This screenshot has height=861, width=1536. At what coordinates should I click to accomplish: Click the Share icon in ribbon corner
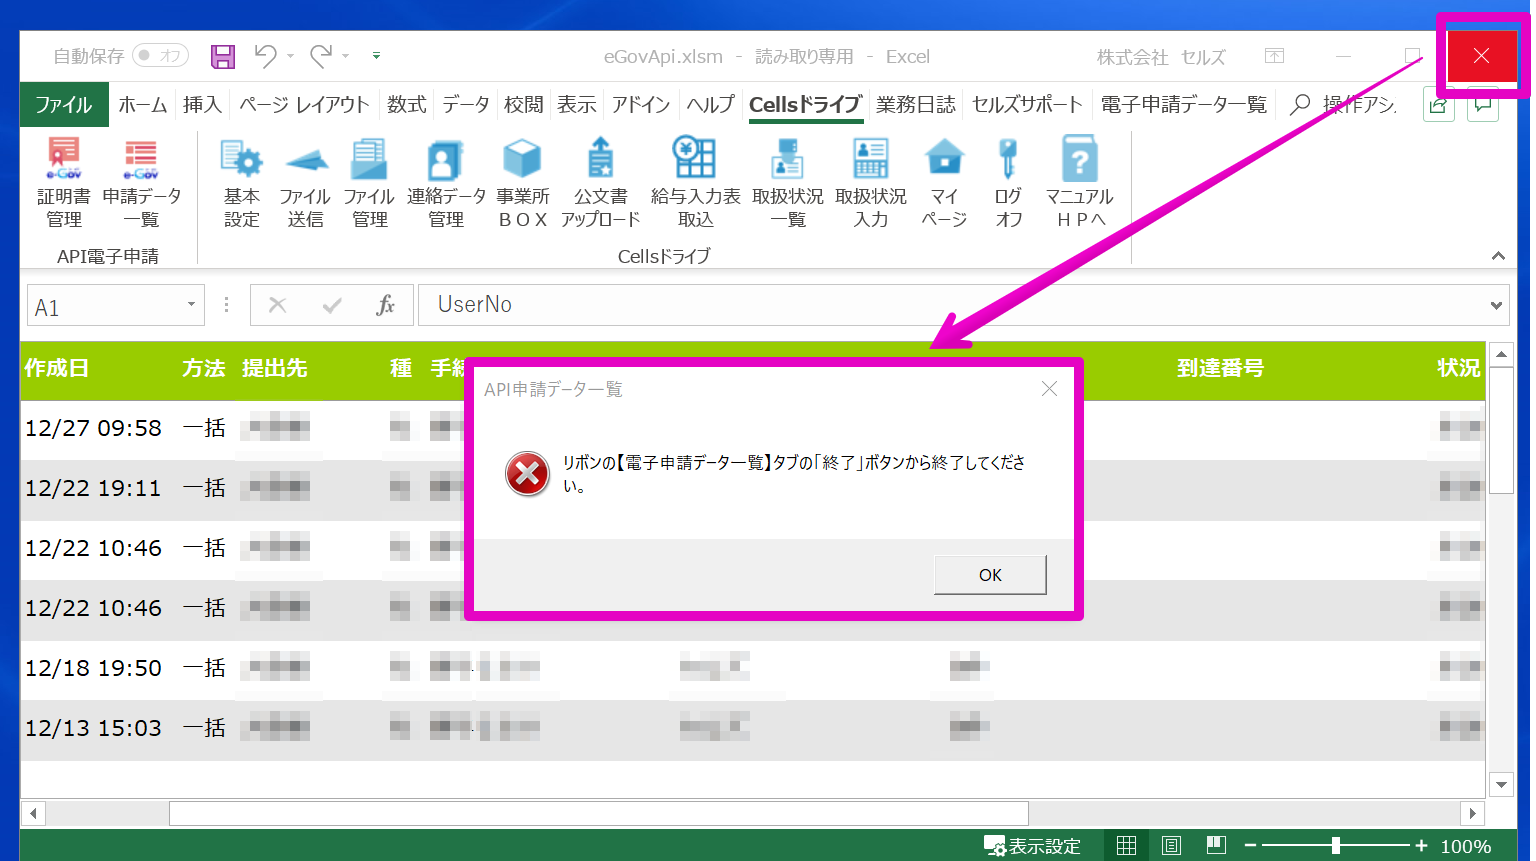1439,105
